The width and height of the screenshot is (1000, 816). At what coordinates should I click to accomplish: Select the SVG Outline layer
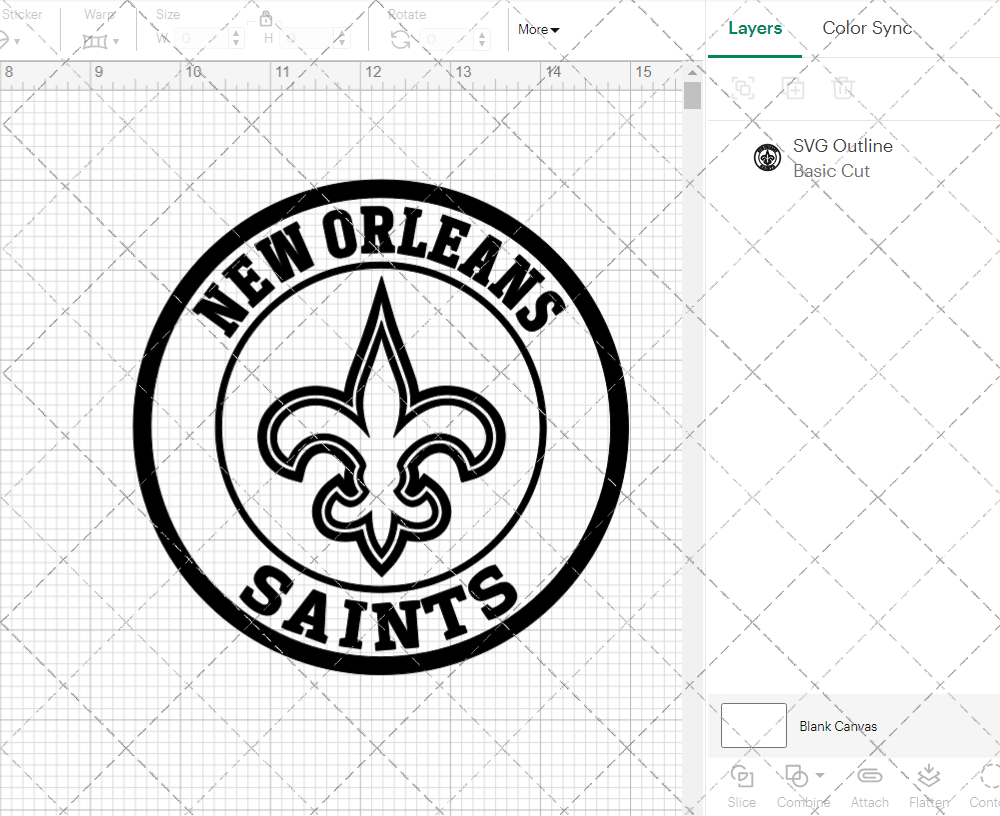coord(842,158)
